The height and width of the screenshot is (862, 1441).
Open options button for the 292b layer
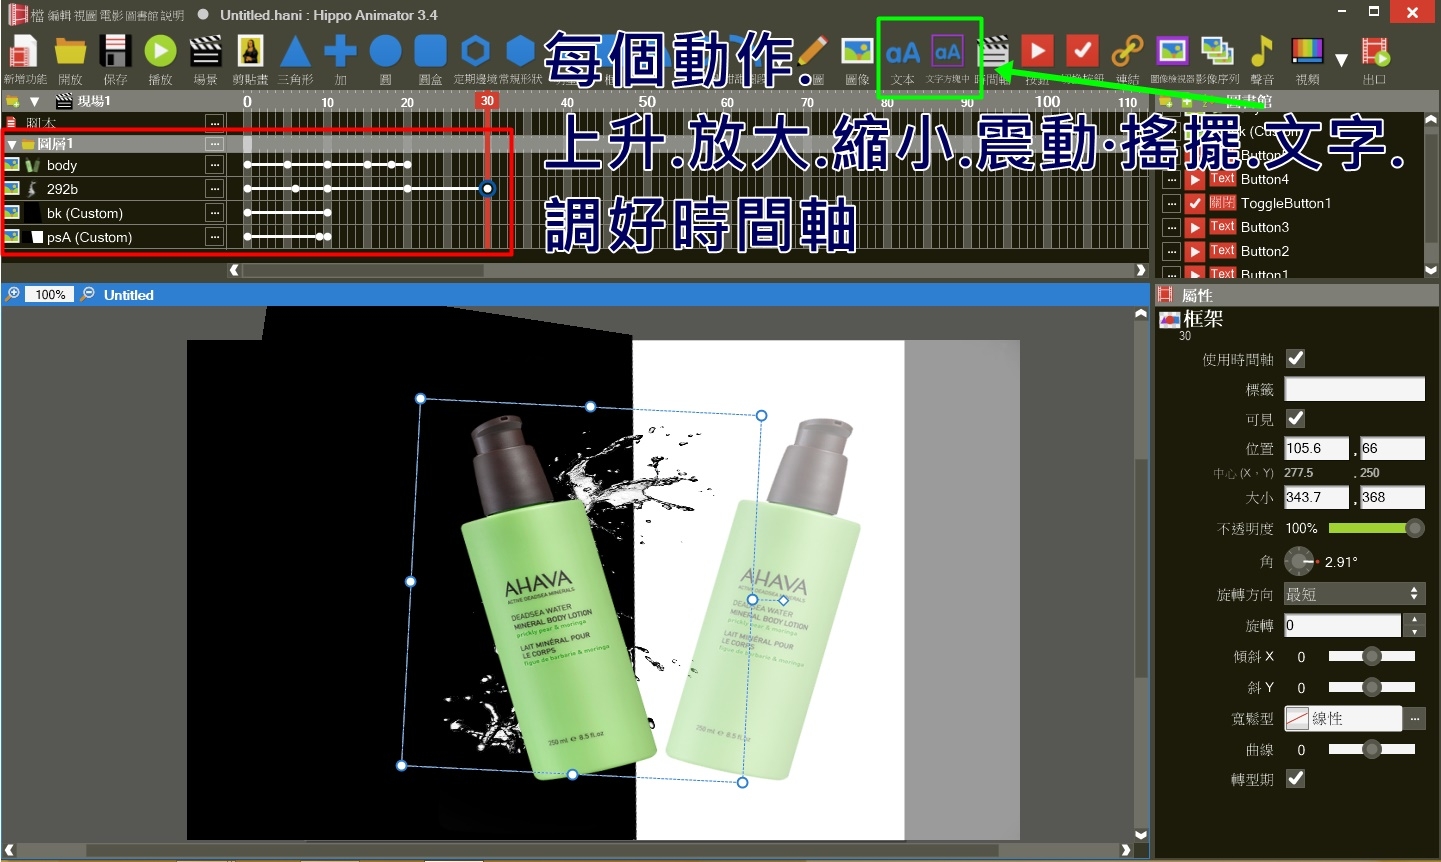coord(214,189)
